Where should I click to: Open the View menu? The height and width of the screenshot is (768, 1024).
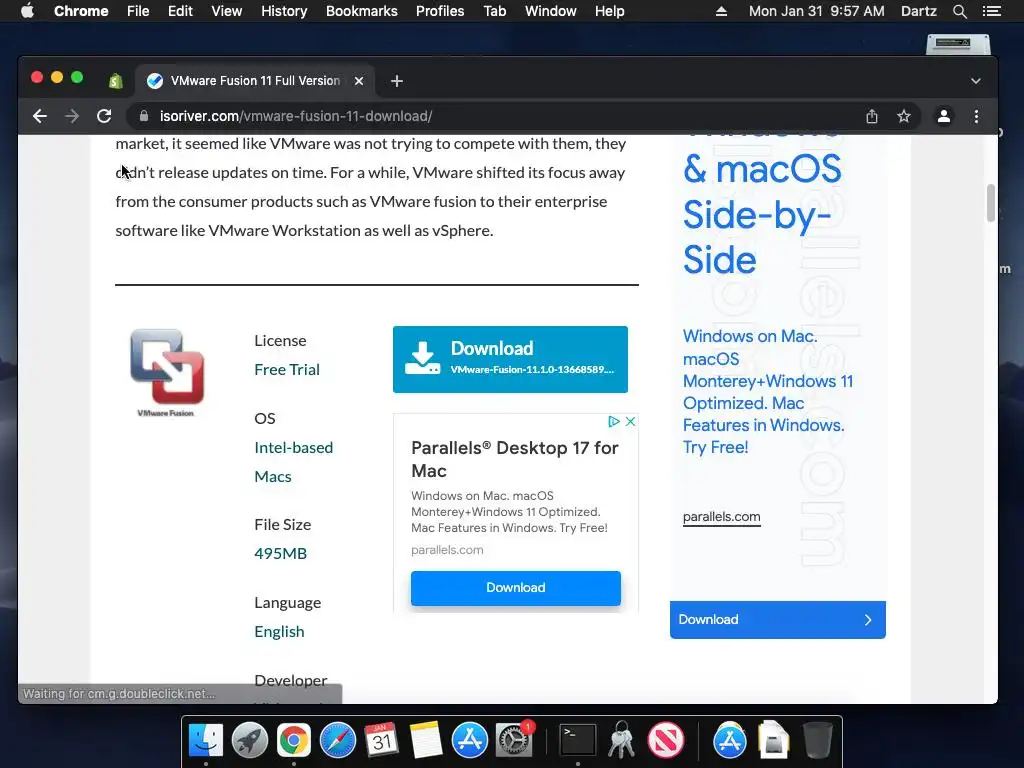227,11
